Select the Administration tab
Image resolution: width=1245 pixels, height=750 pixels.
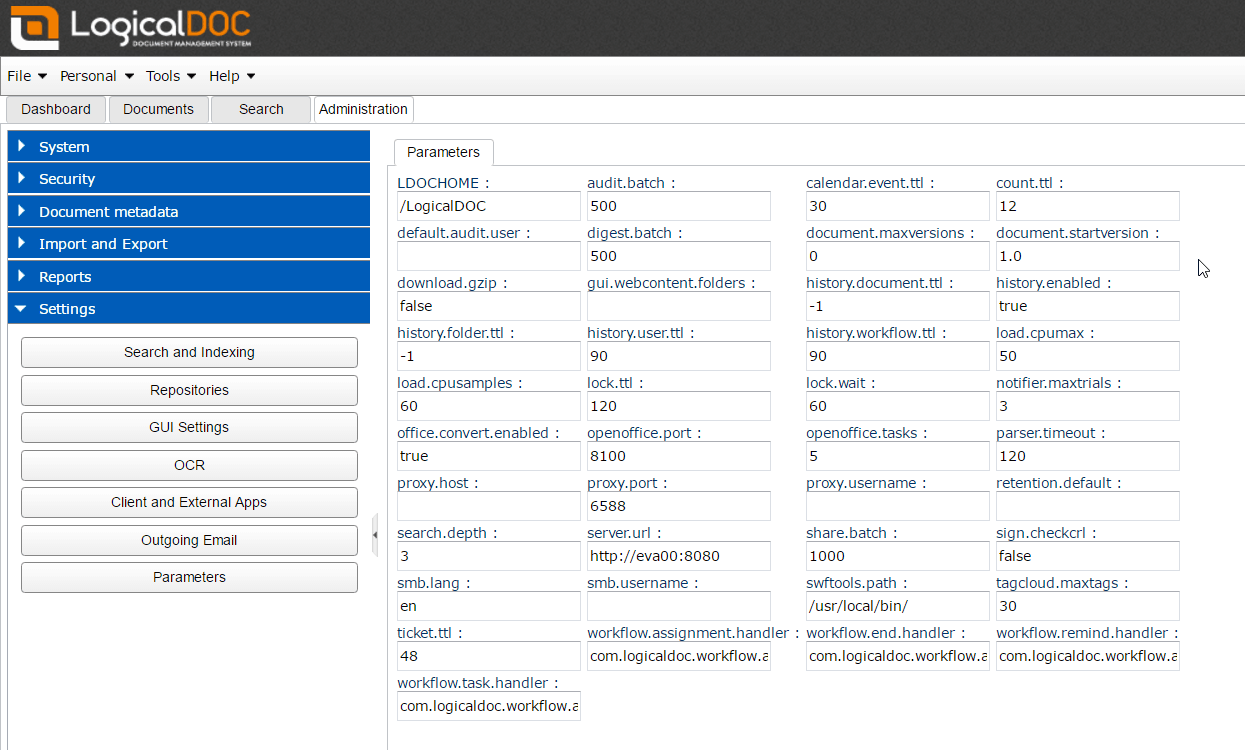click(x=363, y=109)
